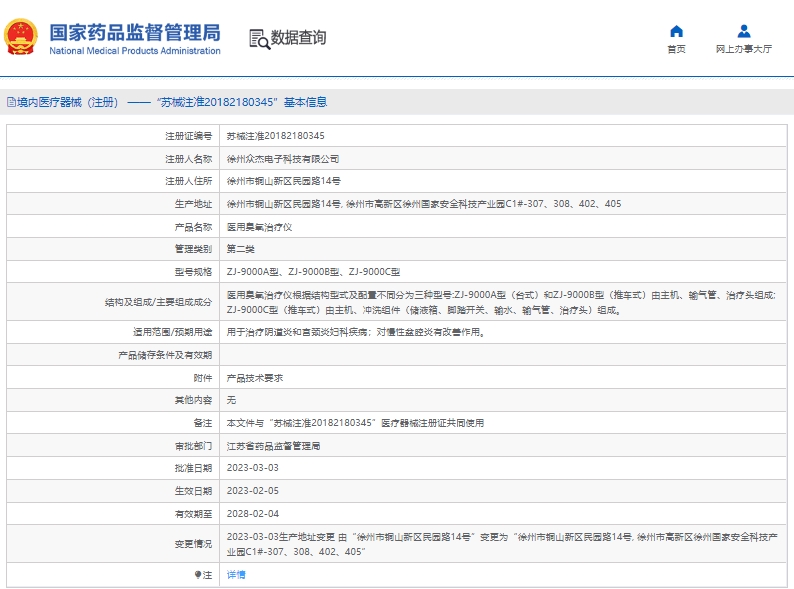Image resolution: width=794 pixels, height=589 pixels.
Task: Click the 注册证编号 label
Action: click(188, 136)
